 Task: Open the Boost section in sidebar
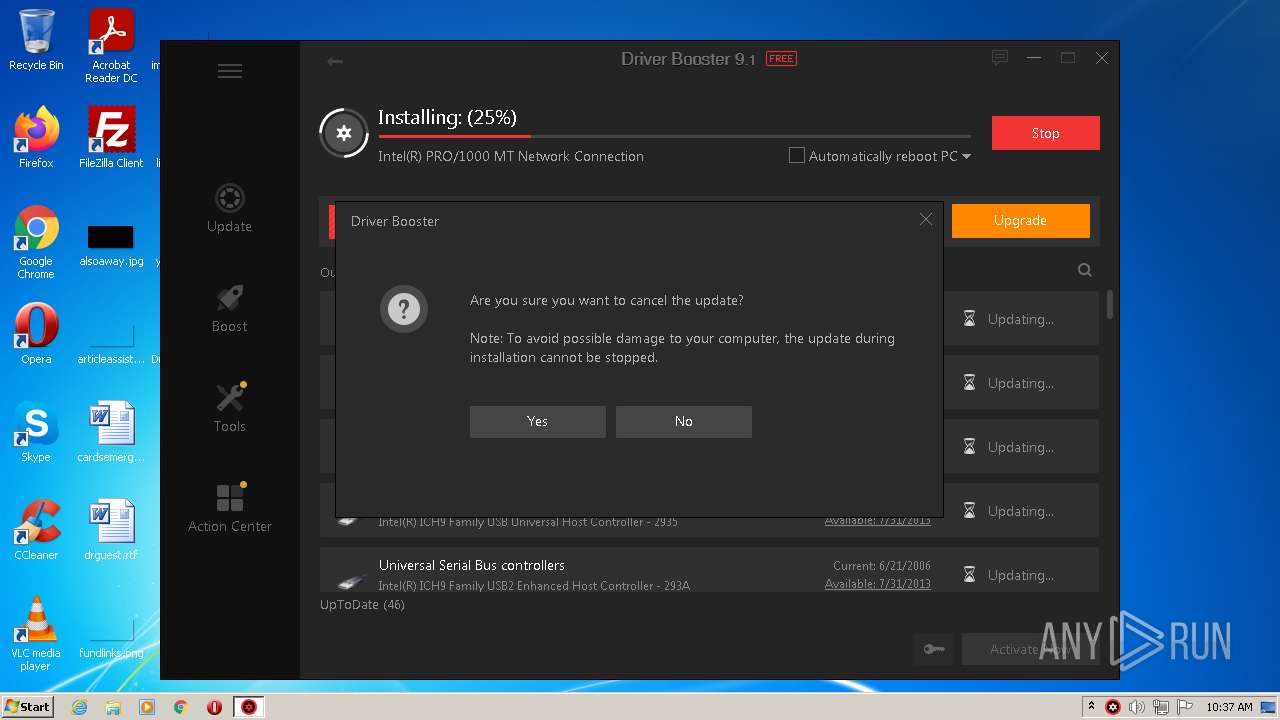(x=229, y=308)
